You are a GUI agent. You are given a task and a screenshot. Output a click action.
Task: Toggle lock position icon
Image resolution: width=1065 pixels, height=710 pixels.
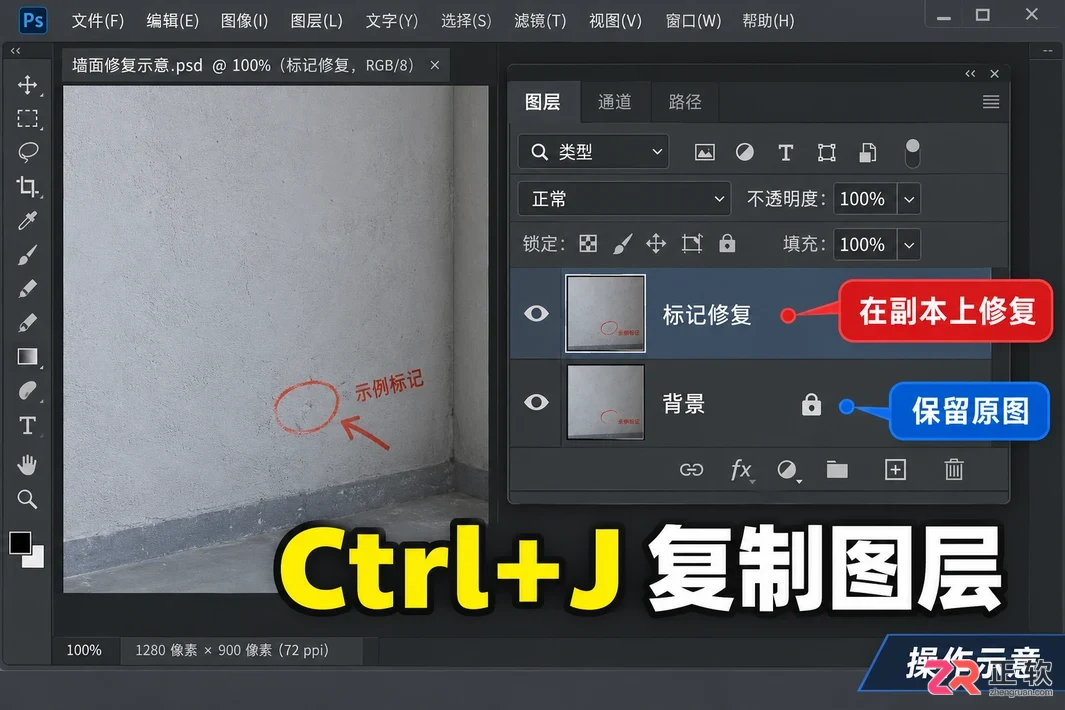[655, 243]
